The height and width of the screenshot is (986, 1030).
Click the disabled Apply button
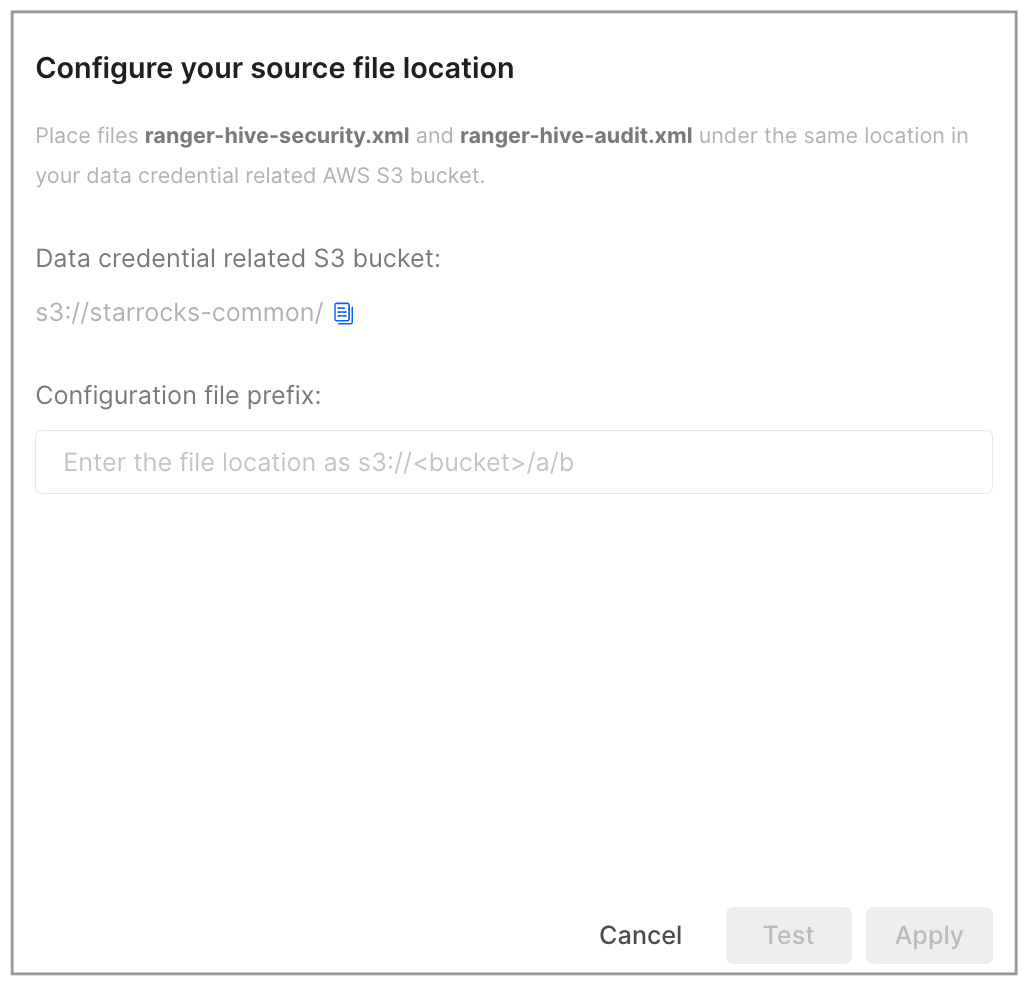point(929,935)
